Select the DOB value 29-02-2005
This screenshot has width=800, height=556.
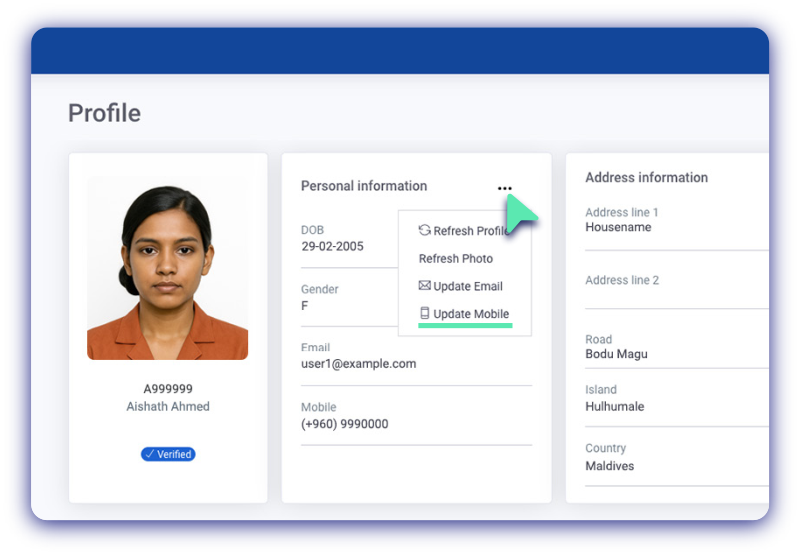(332, 246)
